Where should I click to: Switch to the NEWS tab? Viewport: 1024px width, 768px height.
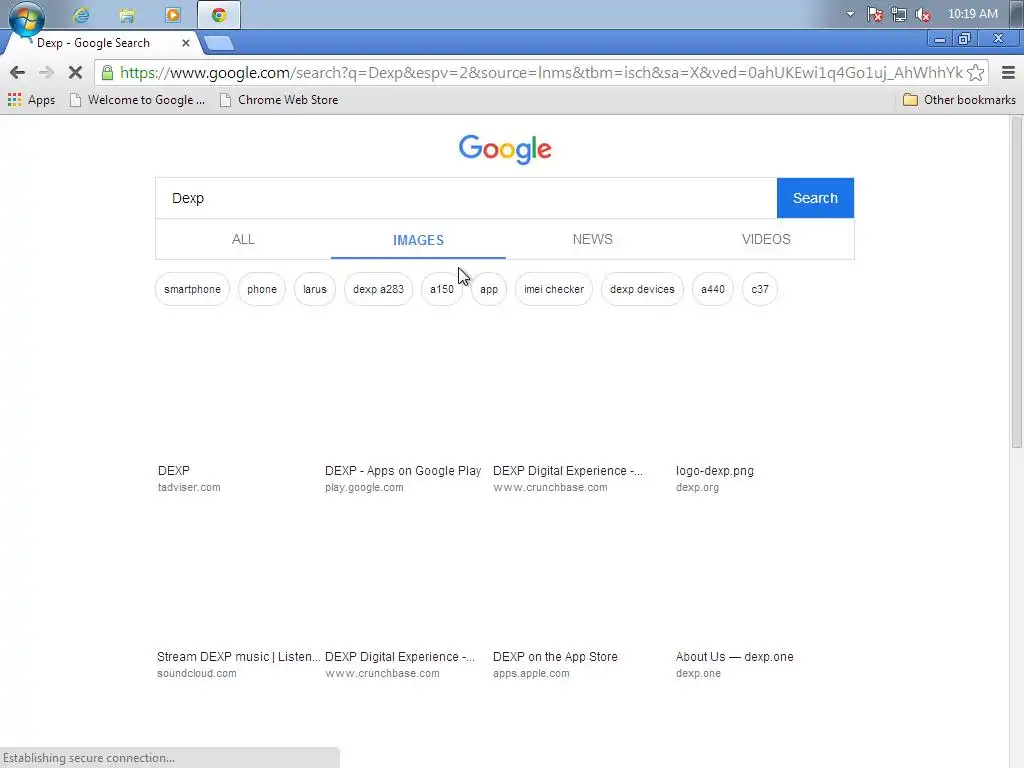pos(592,240)
